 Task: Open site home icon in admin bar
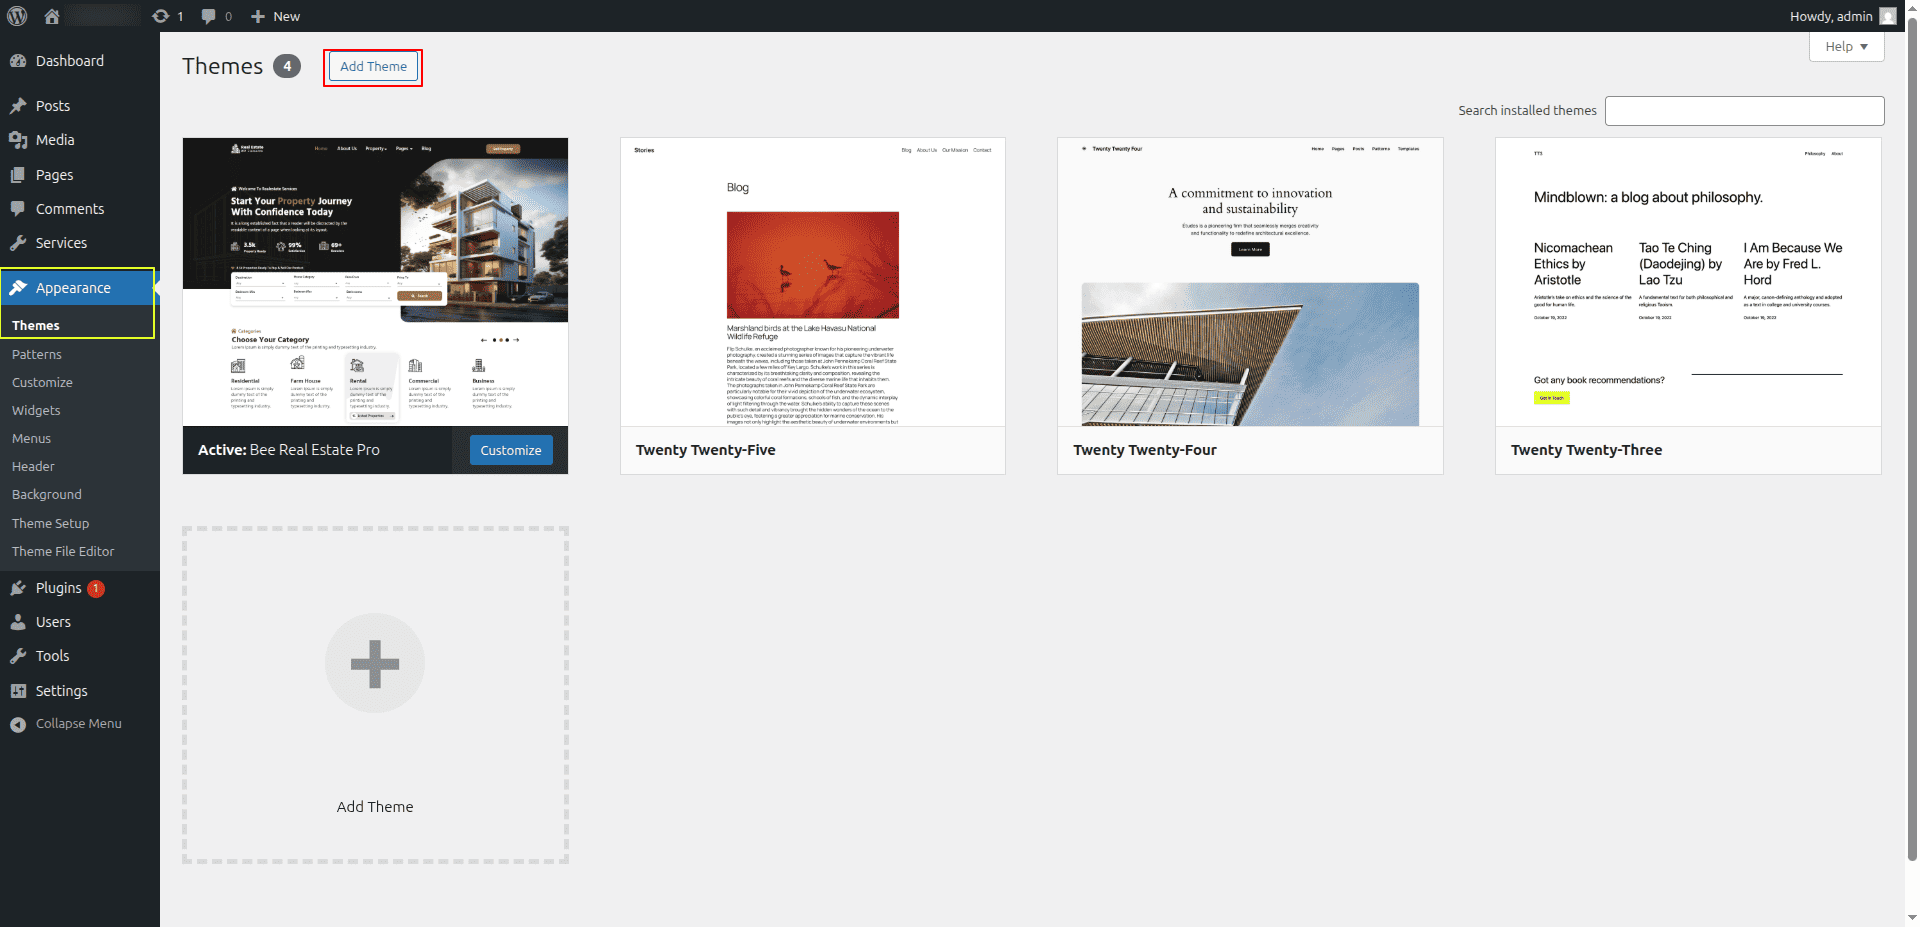point(52,16)
